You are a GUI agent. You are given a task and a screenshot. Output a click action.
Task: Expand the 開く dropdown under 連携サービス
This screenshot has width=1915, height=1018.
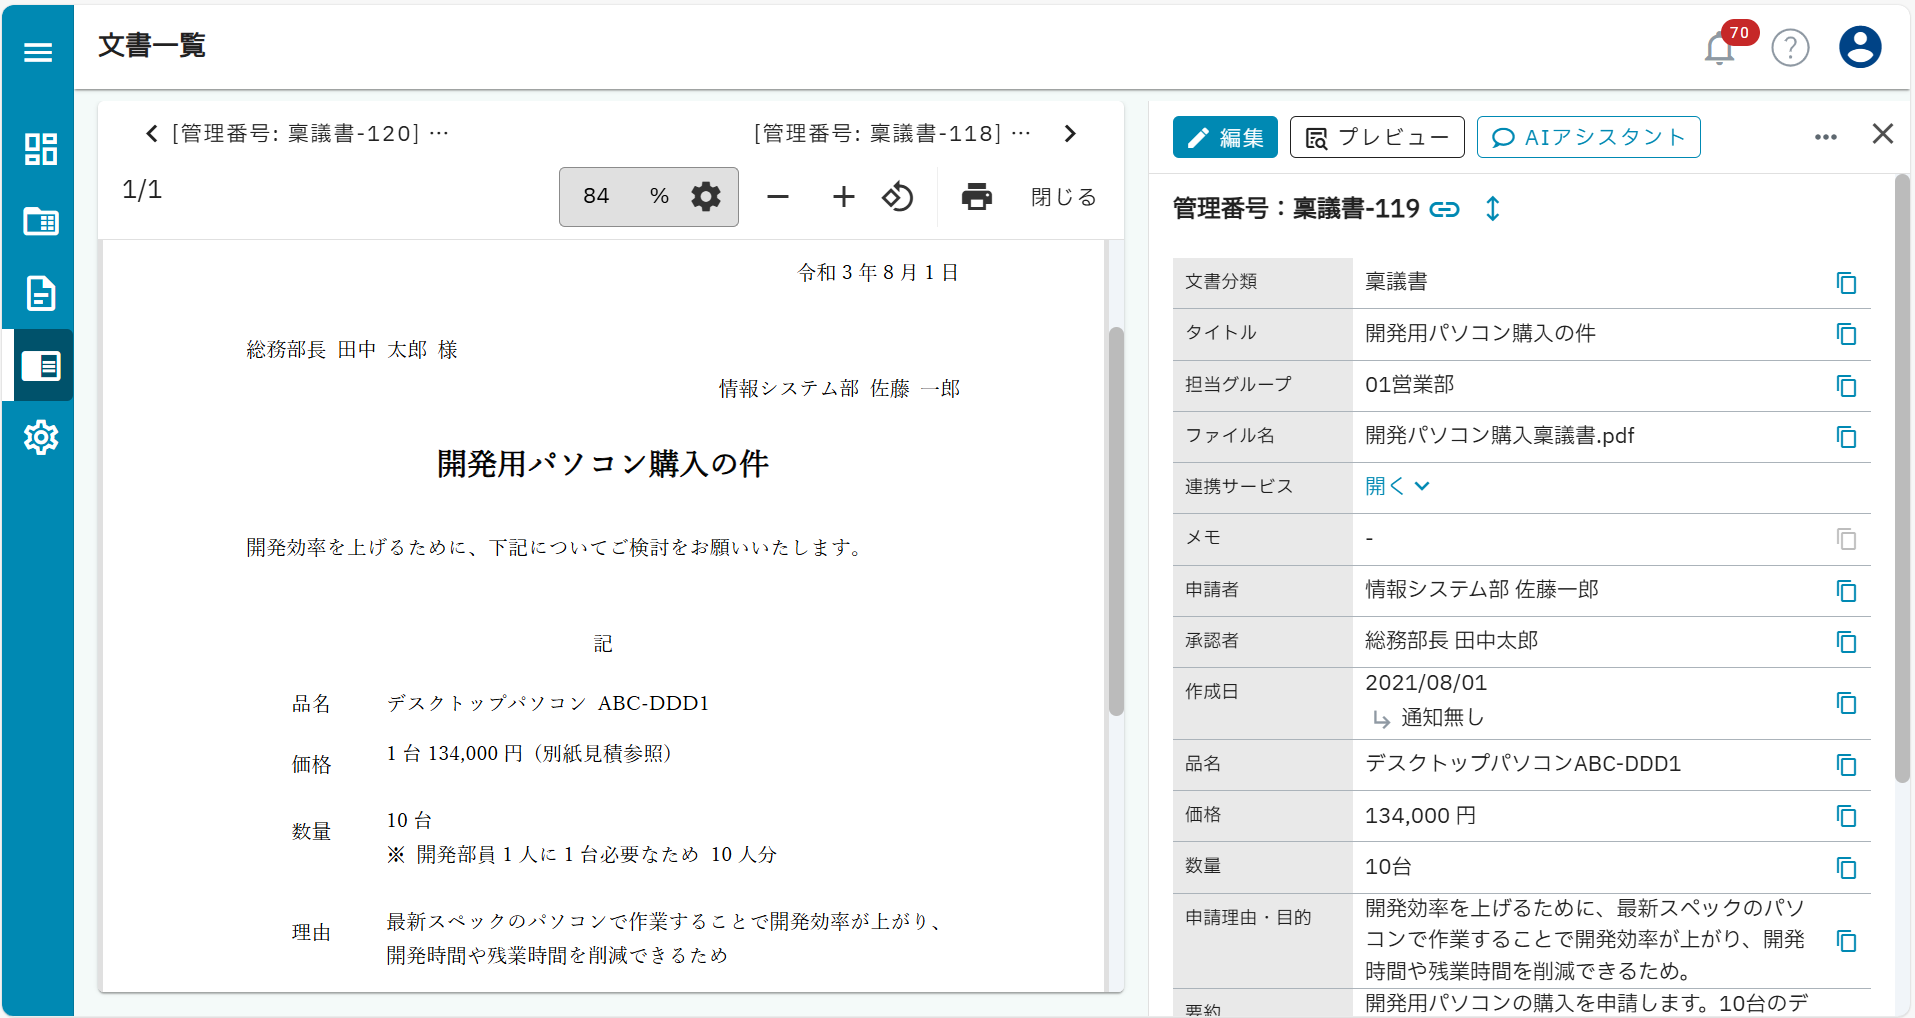pos(1396,486)
